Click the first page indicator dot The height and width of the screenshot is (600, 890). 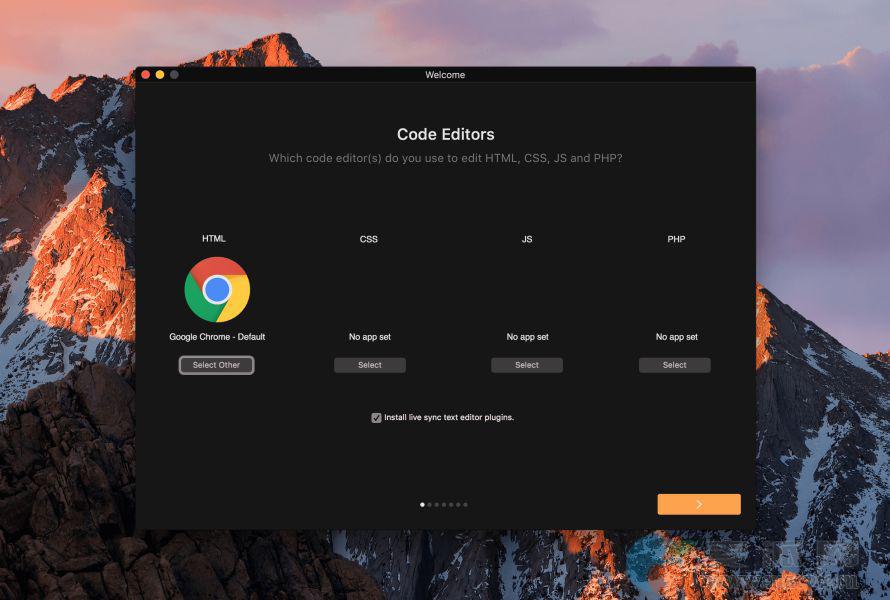[422, 505]
